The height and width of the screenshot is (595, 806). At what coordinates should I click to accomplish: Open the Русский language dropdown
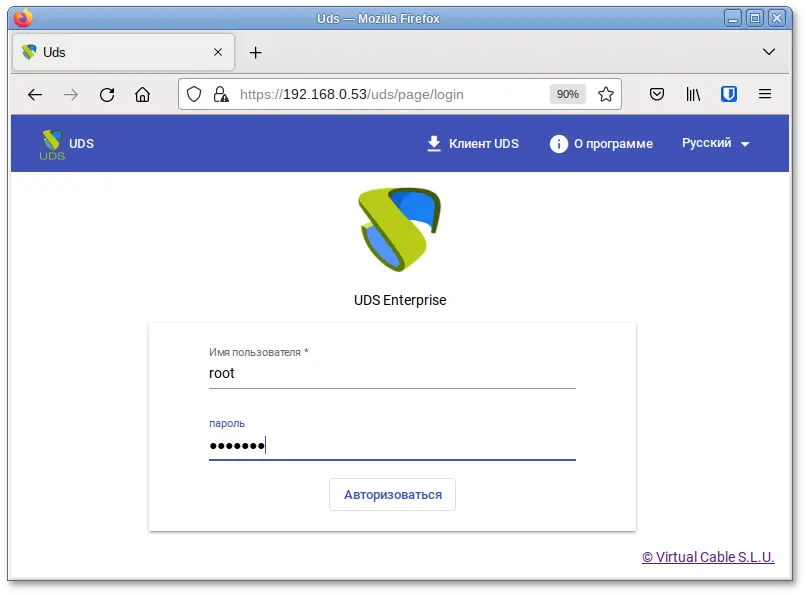[x=714, y=143]
